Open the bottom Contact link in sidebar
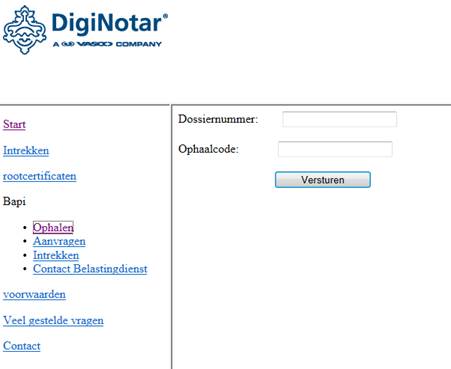451x369 pixels. pos(22,346)
